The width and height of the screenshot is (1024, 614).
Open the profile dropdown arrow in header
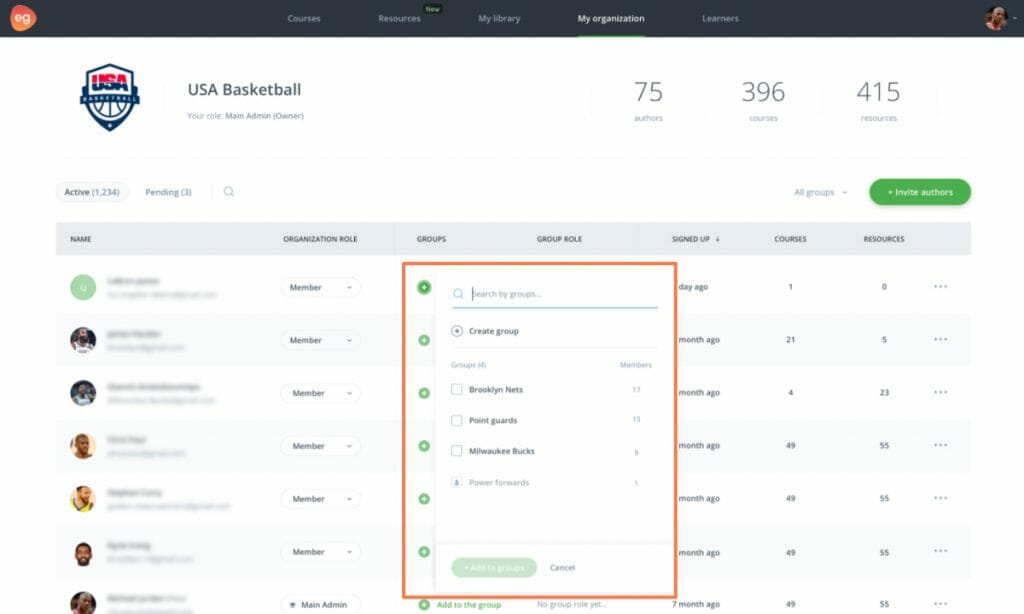pyautogui.click(x=1014, y=18)
